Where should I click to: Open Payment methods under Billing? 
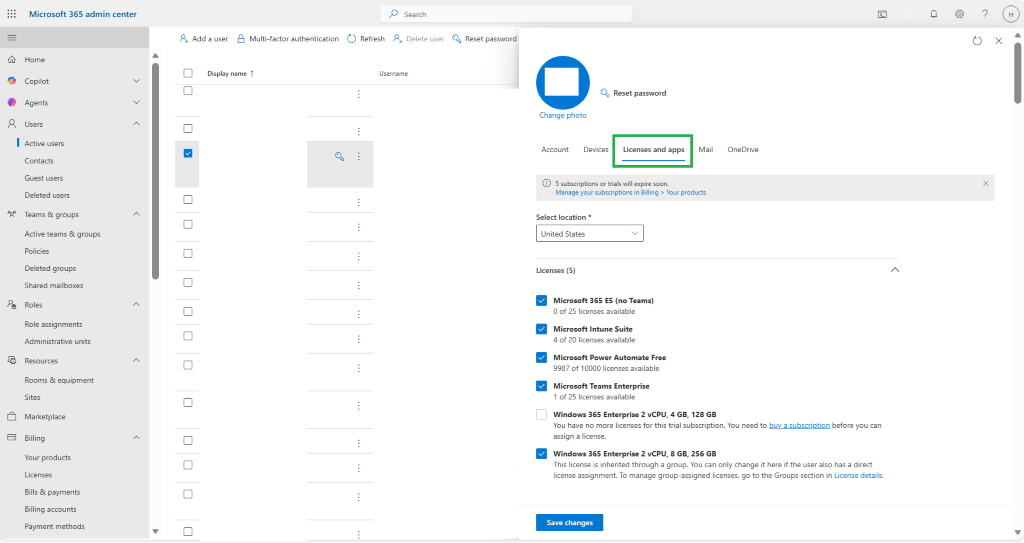(x=54, y=526)
